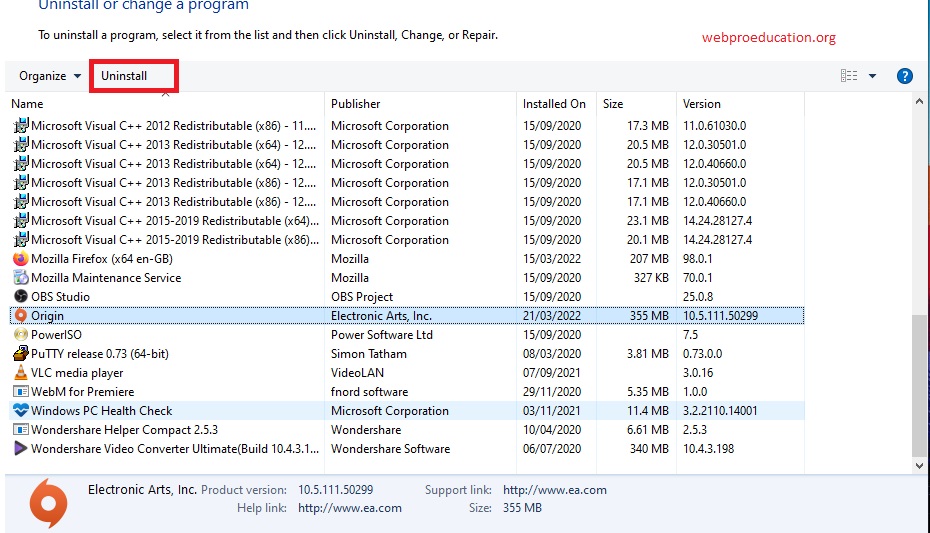Image resolution: width=930 pixels, height=533 pixels.
Task: Click the large Origin logo in details pane
Action: pyautogui.click(x=48, y=503)
